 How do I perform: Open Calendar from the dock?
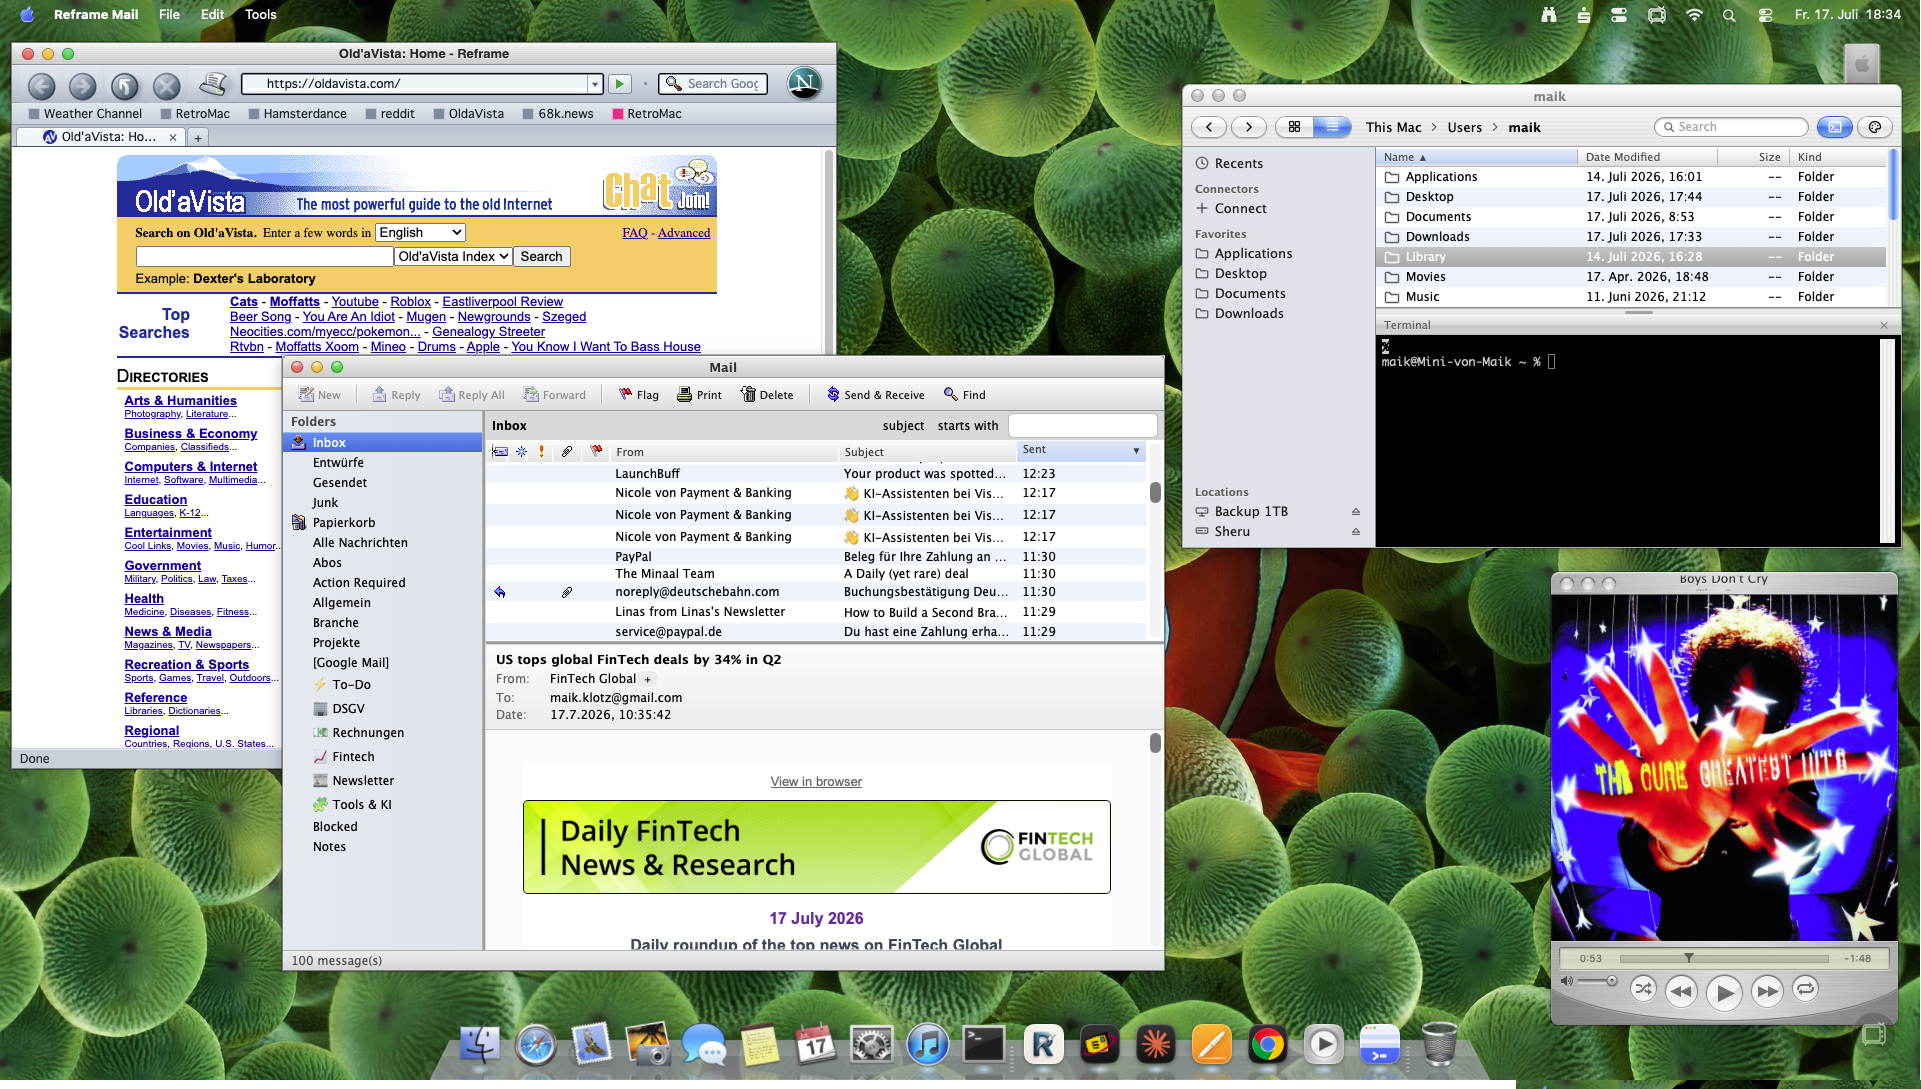click(815, 1045)
